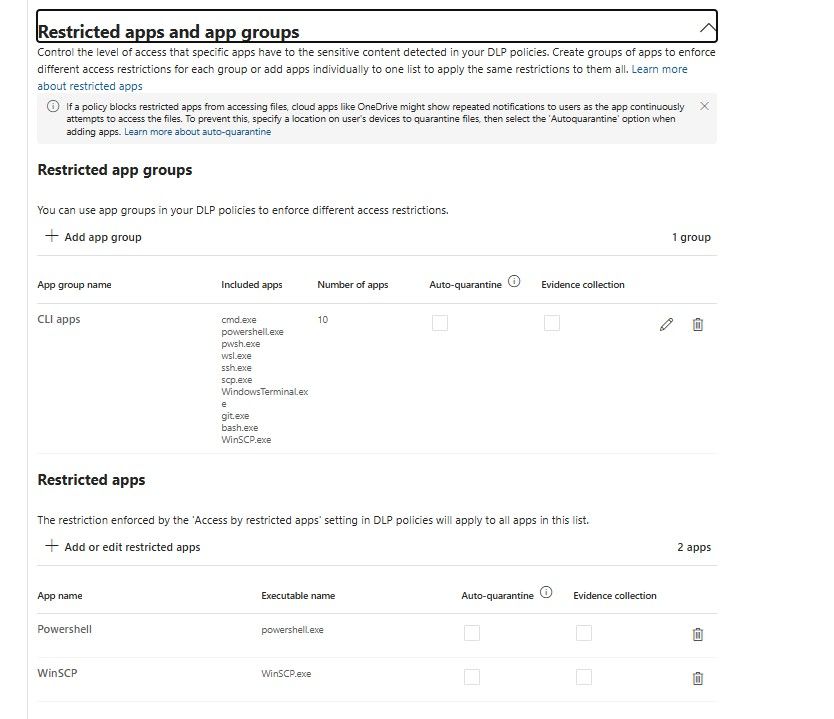Click the CLI apps group name
Image resolution: width=834 pixels, height=719 pixels.
tap(59, 319)
